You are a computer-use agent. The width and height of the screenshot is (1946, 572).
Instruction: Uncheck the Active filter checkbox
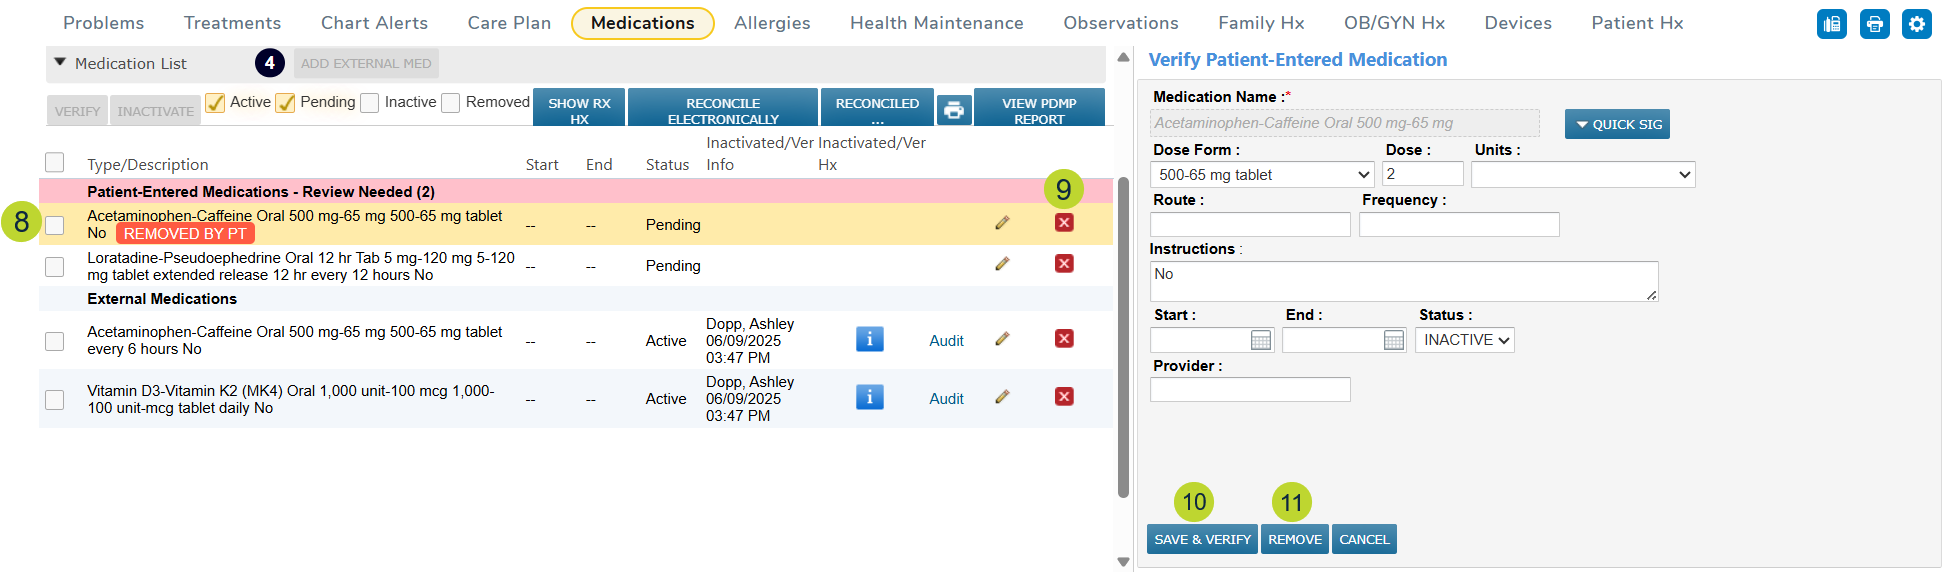point(215,103)
